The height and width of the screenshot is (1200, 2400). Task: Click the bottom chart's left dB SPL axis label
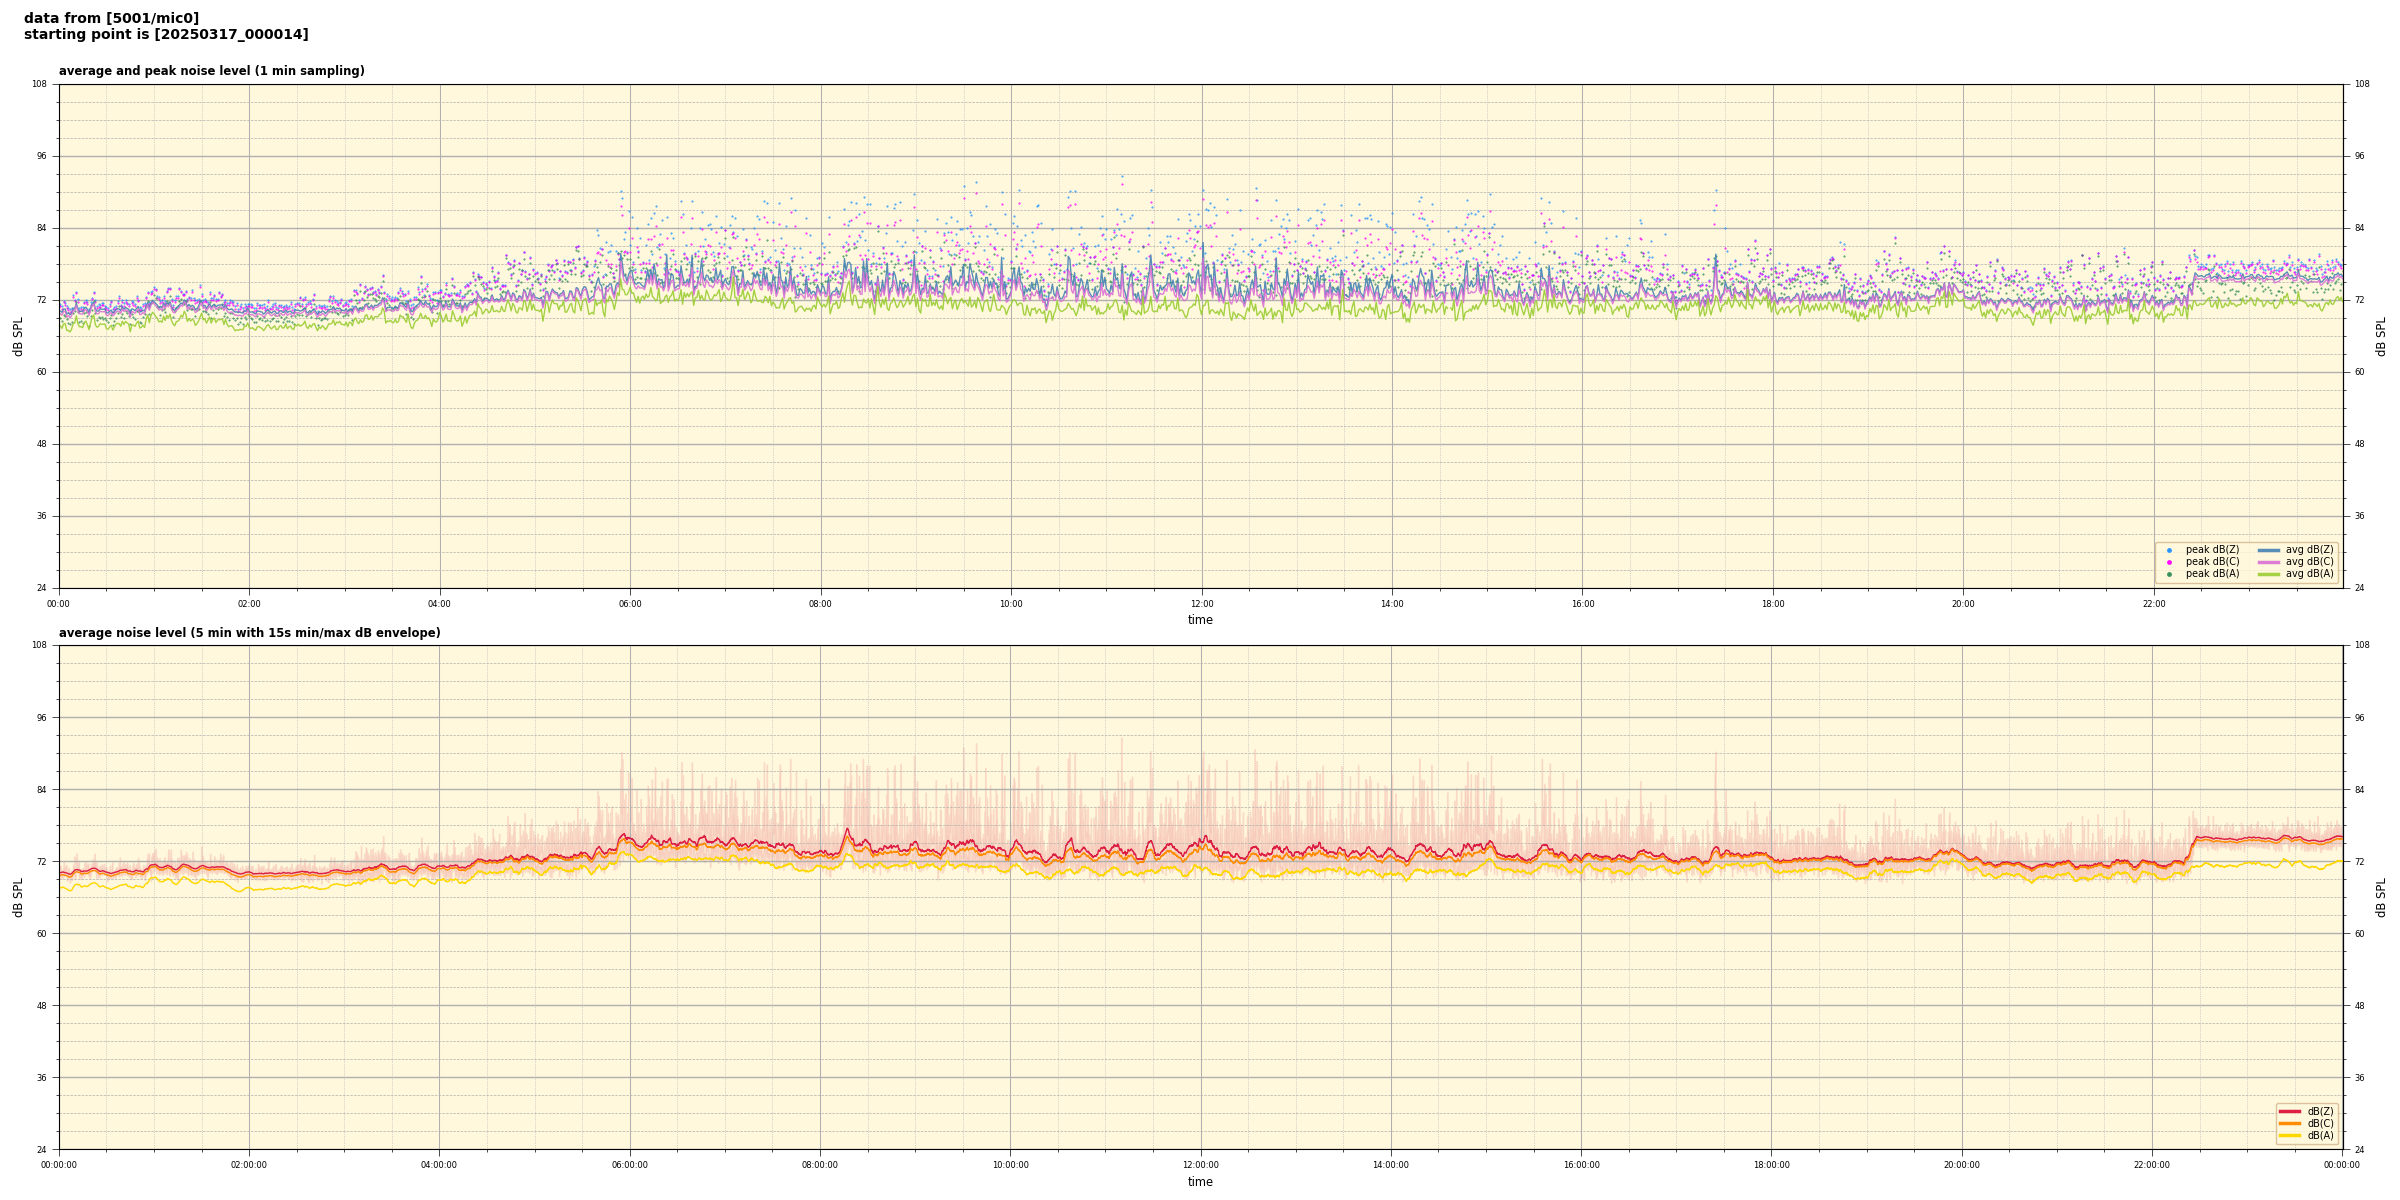[18, 897]
